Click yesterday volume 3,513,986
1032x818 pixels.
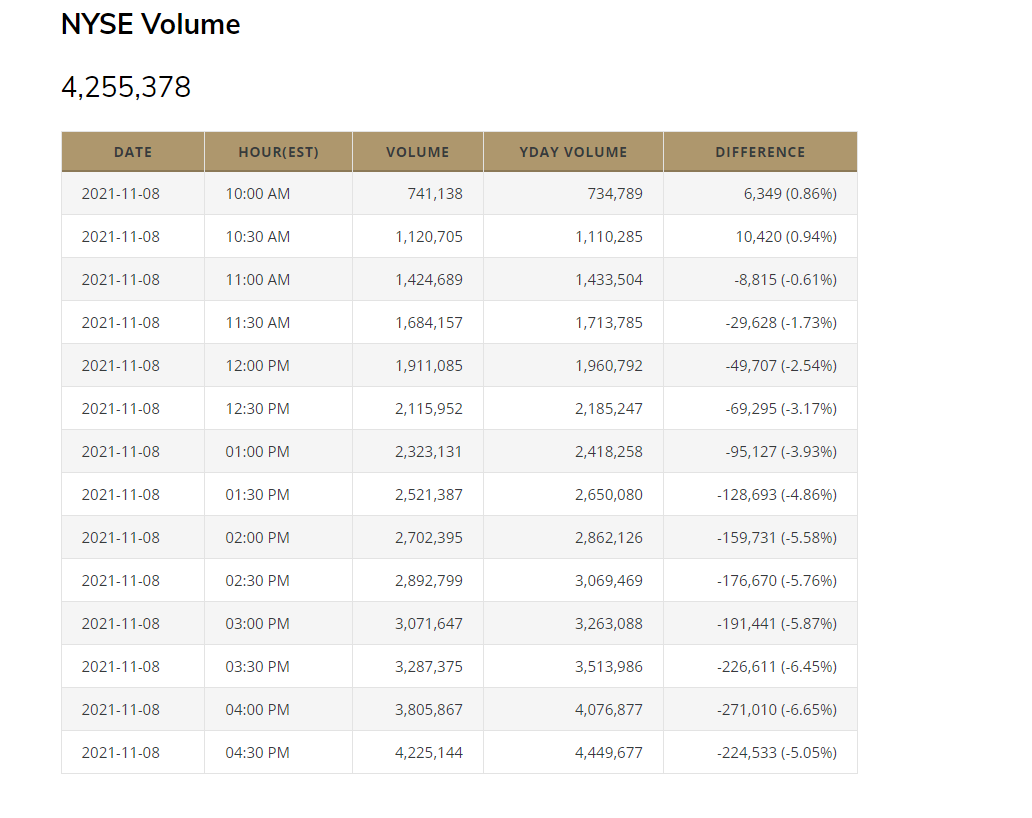[x=609, y=667]
